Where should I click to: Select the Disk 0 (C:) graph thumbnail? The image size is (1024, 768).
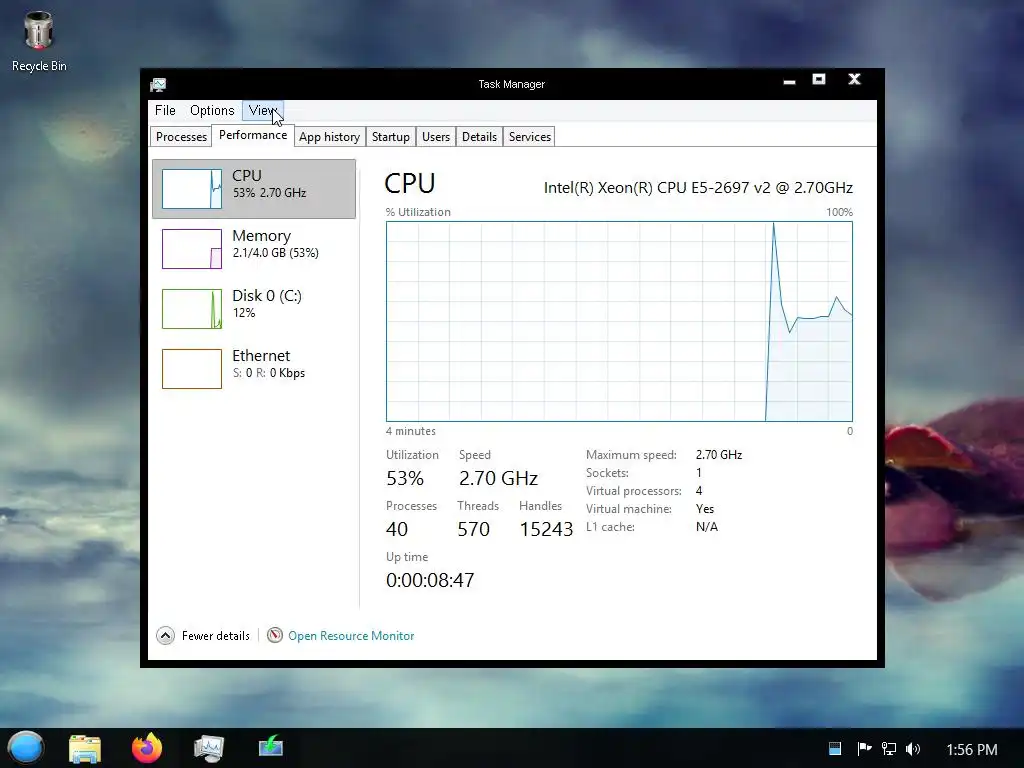click(x=192, y=309)
